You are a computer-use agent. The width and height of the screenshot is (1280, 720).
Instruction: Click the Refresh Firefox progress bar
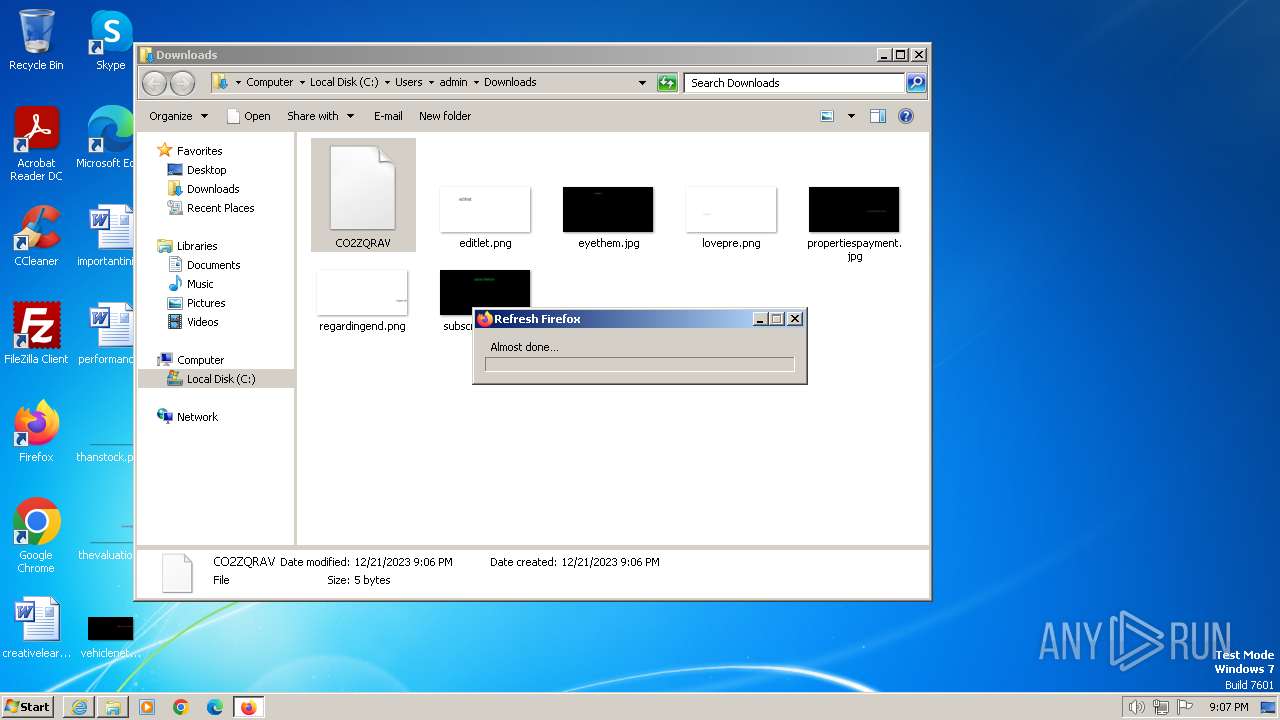tap(640, 365)
